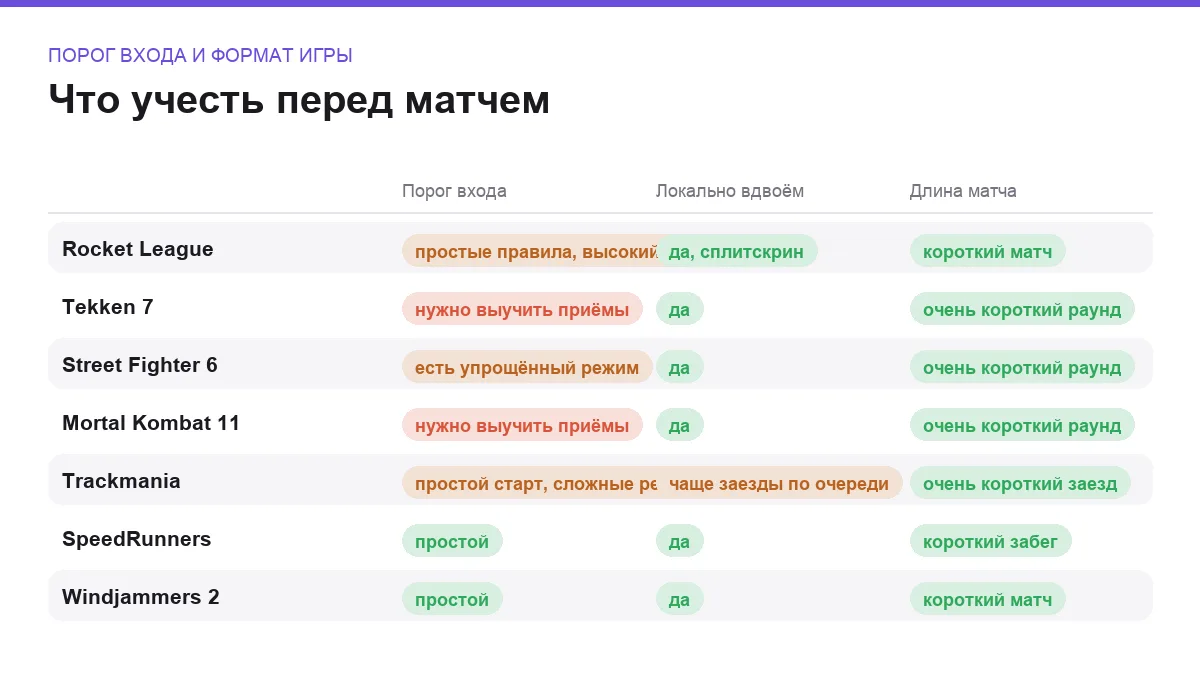Viewport: 1200px width, 676px height.
Task: Select the 'Tekken 7' row name
Action: (x=108, y=307)
